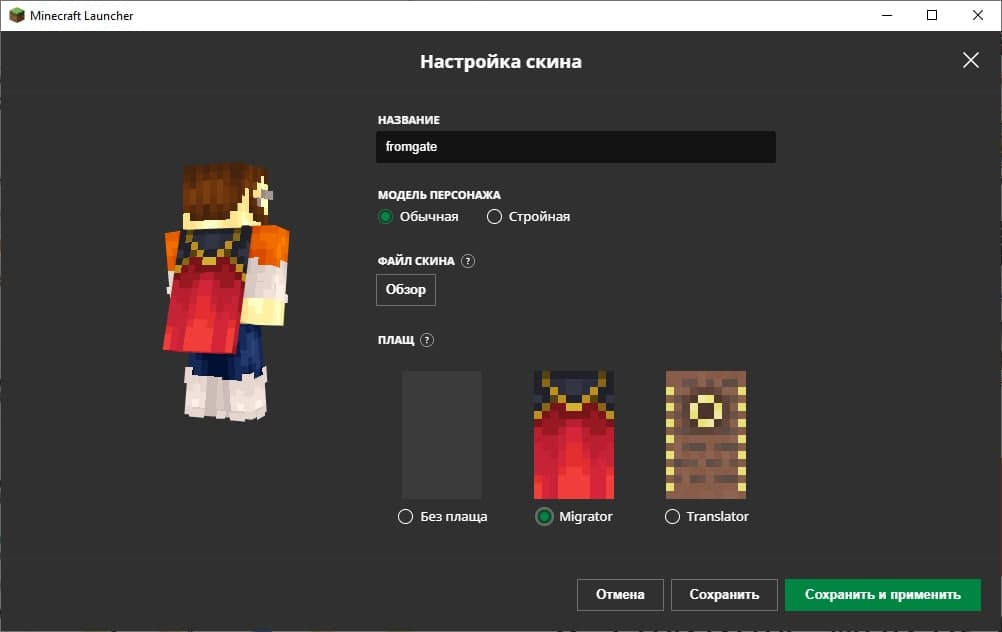Select the Translator cape thumbnail
Viewport: 1002px width, 632px height.
tap(705, 435)
